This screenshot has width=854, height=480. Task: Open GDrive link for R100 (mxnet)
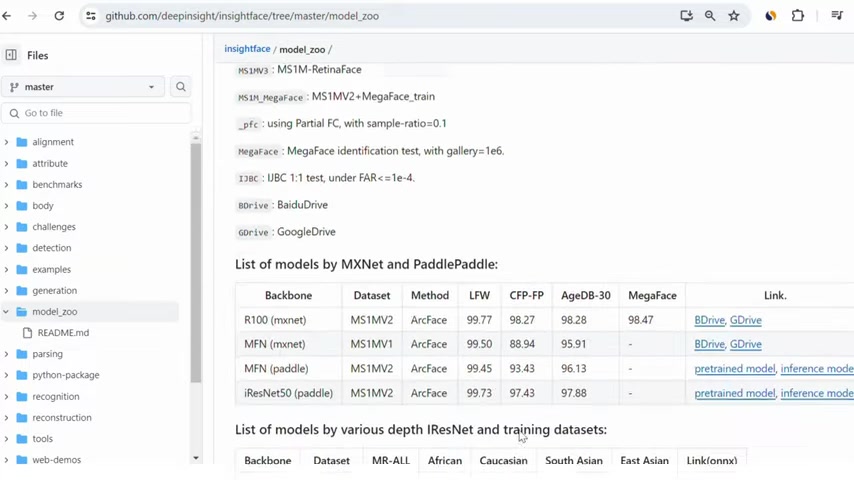click(746, 320)
